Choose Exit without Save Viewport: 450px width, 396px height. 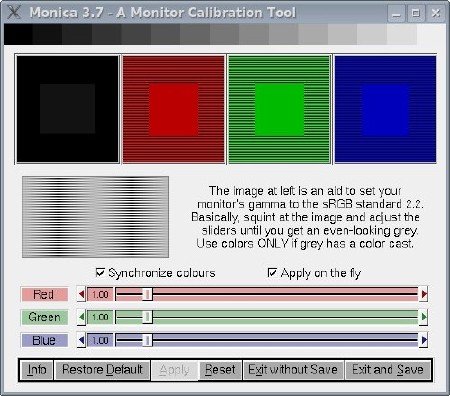click(293, 370)
